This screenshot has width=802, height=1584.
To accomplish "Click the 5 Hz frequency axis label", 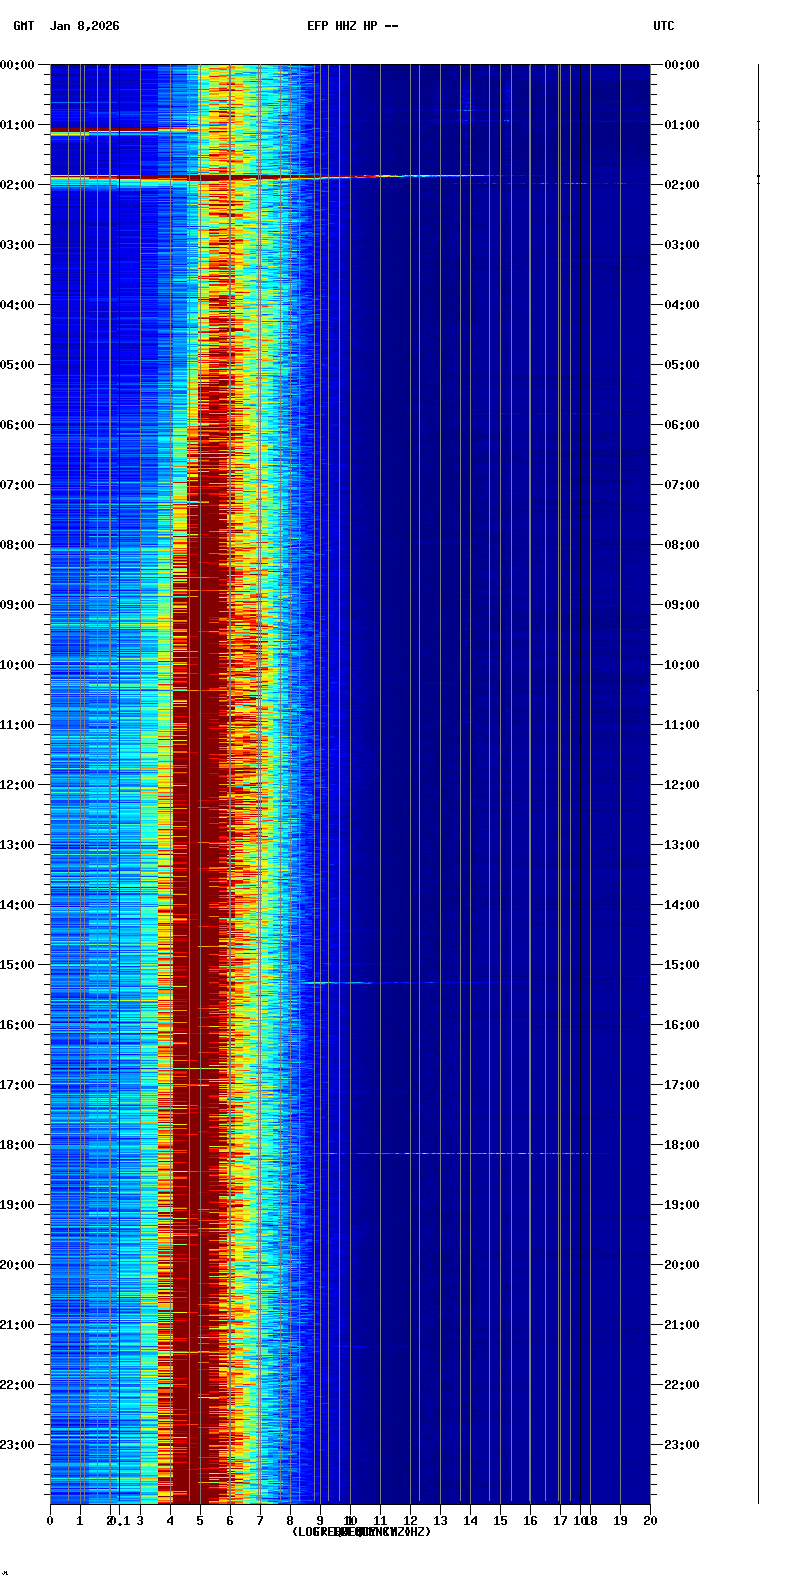I will click(x=200, y=1521).
